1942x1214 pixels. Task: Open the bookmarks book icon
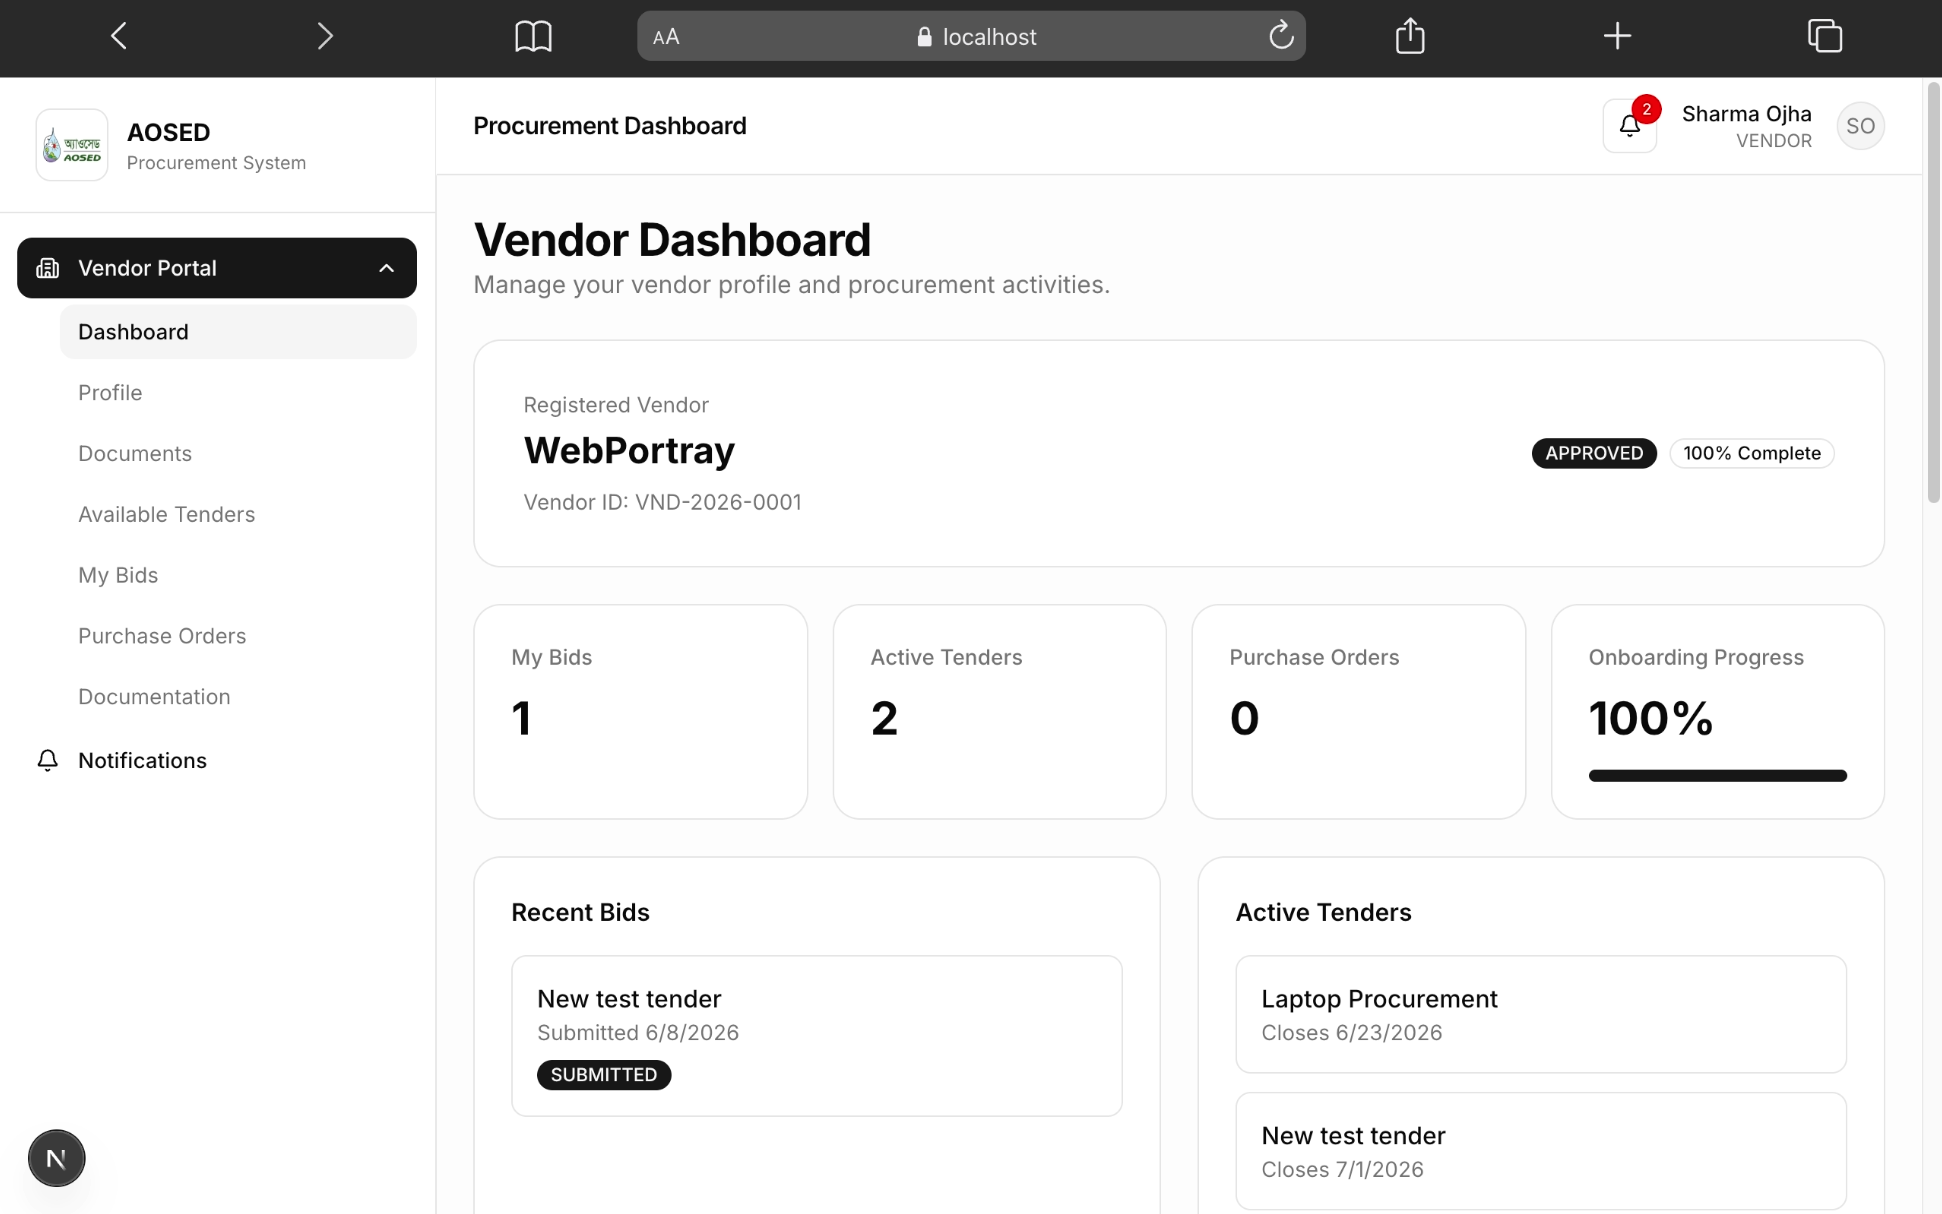tap(533, 37)
